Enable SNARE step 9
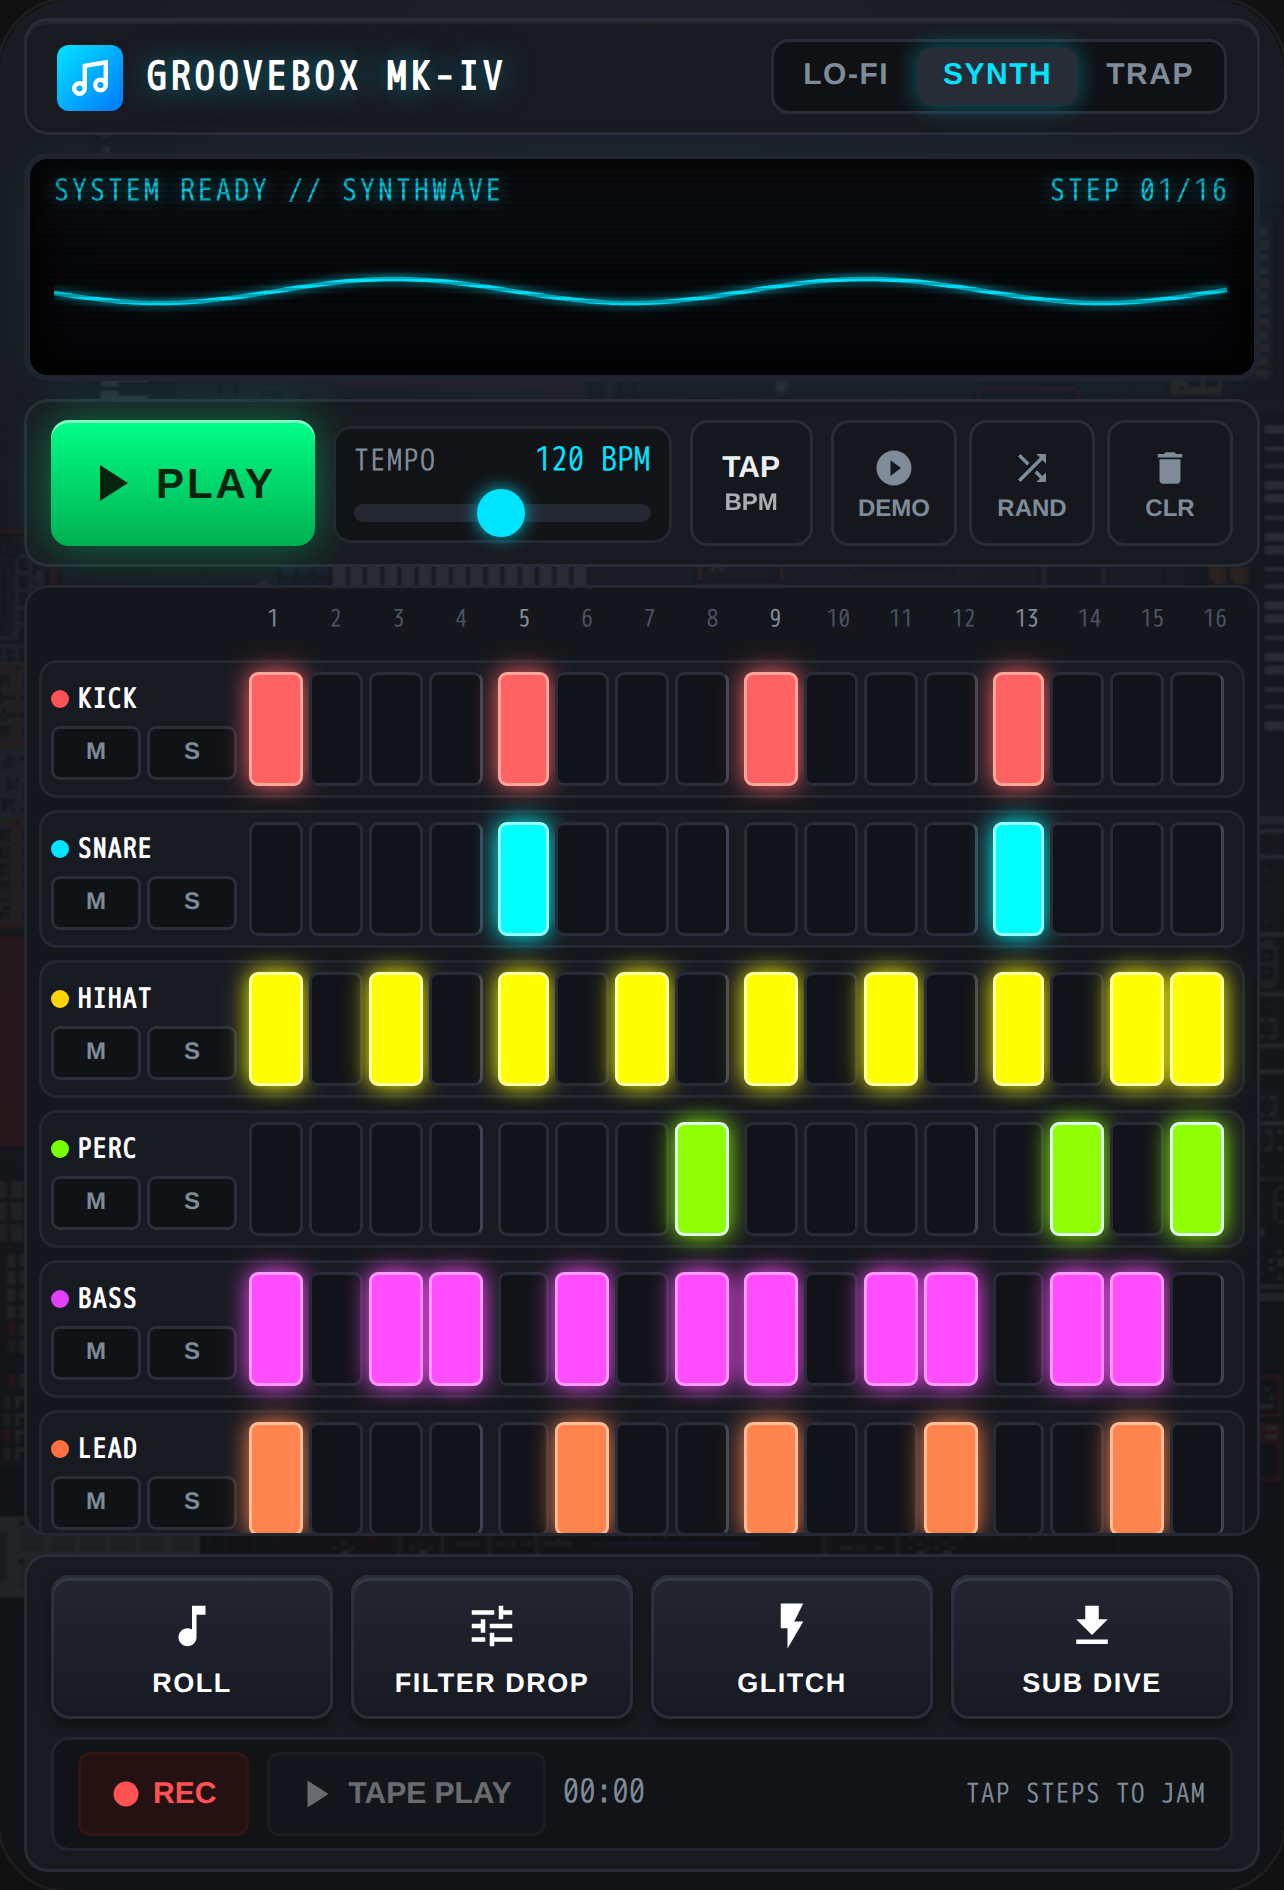Viewport: 1284px width, 1890px height. [771, 879]
